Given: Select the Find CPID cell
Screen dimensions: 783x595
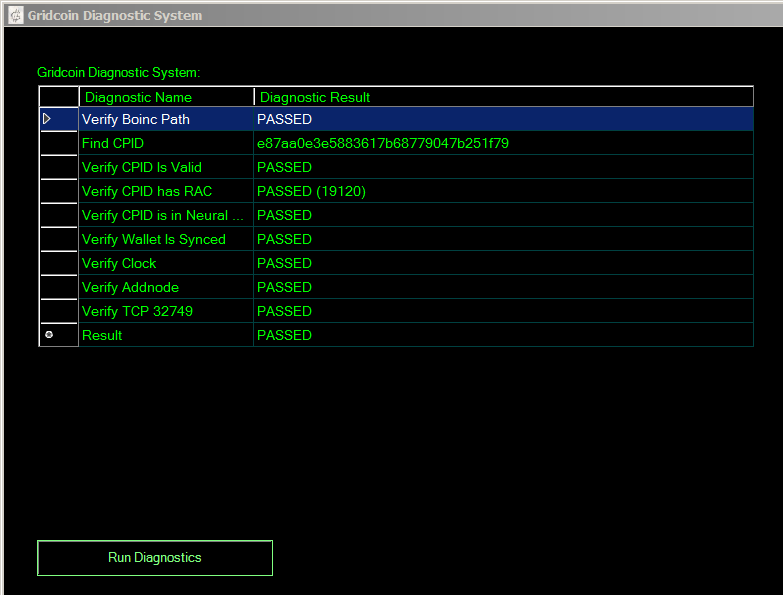Looking at the screenshot, I should point(165,143).
